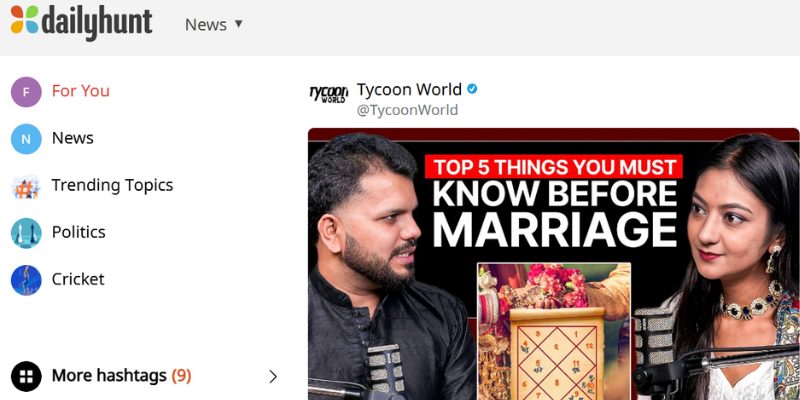The image size is (800, 400).
Task: Click the News label in header
Action: click(x=206, y=24)
